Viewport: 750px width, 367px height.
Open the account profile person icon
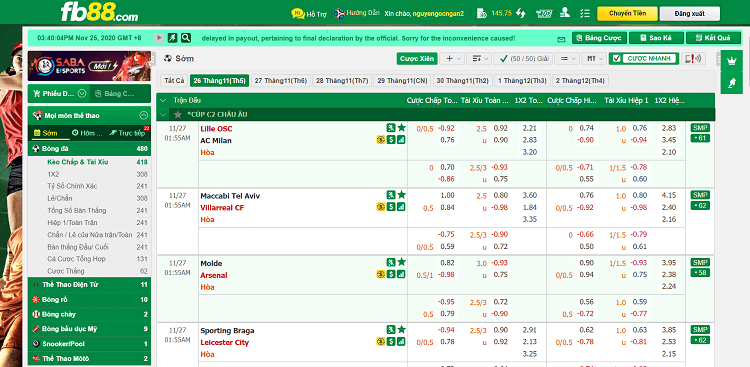pyautogui.click(x=565, y=13)
